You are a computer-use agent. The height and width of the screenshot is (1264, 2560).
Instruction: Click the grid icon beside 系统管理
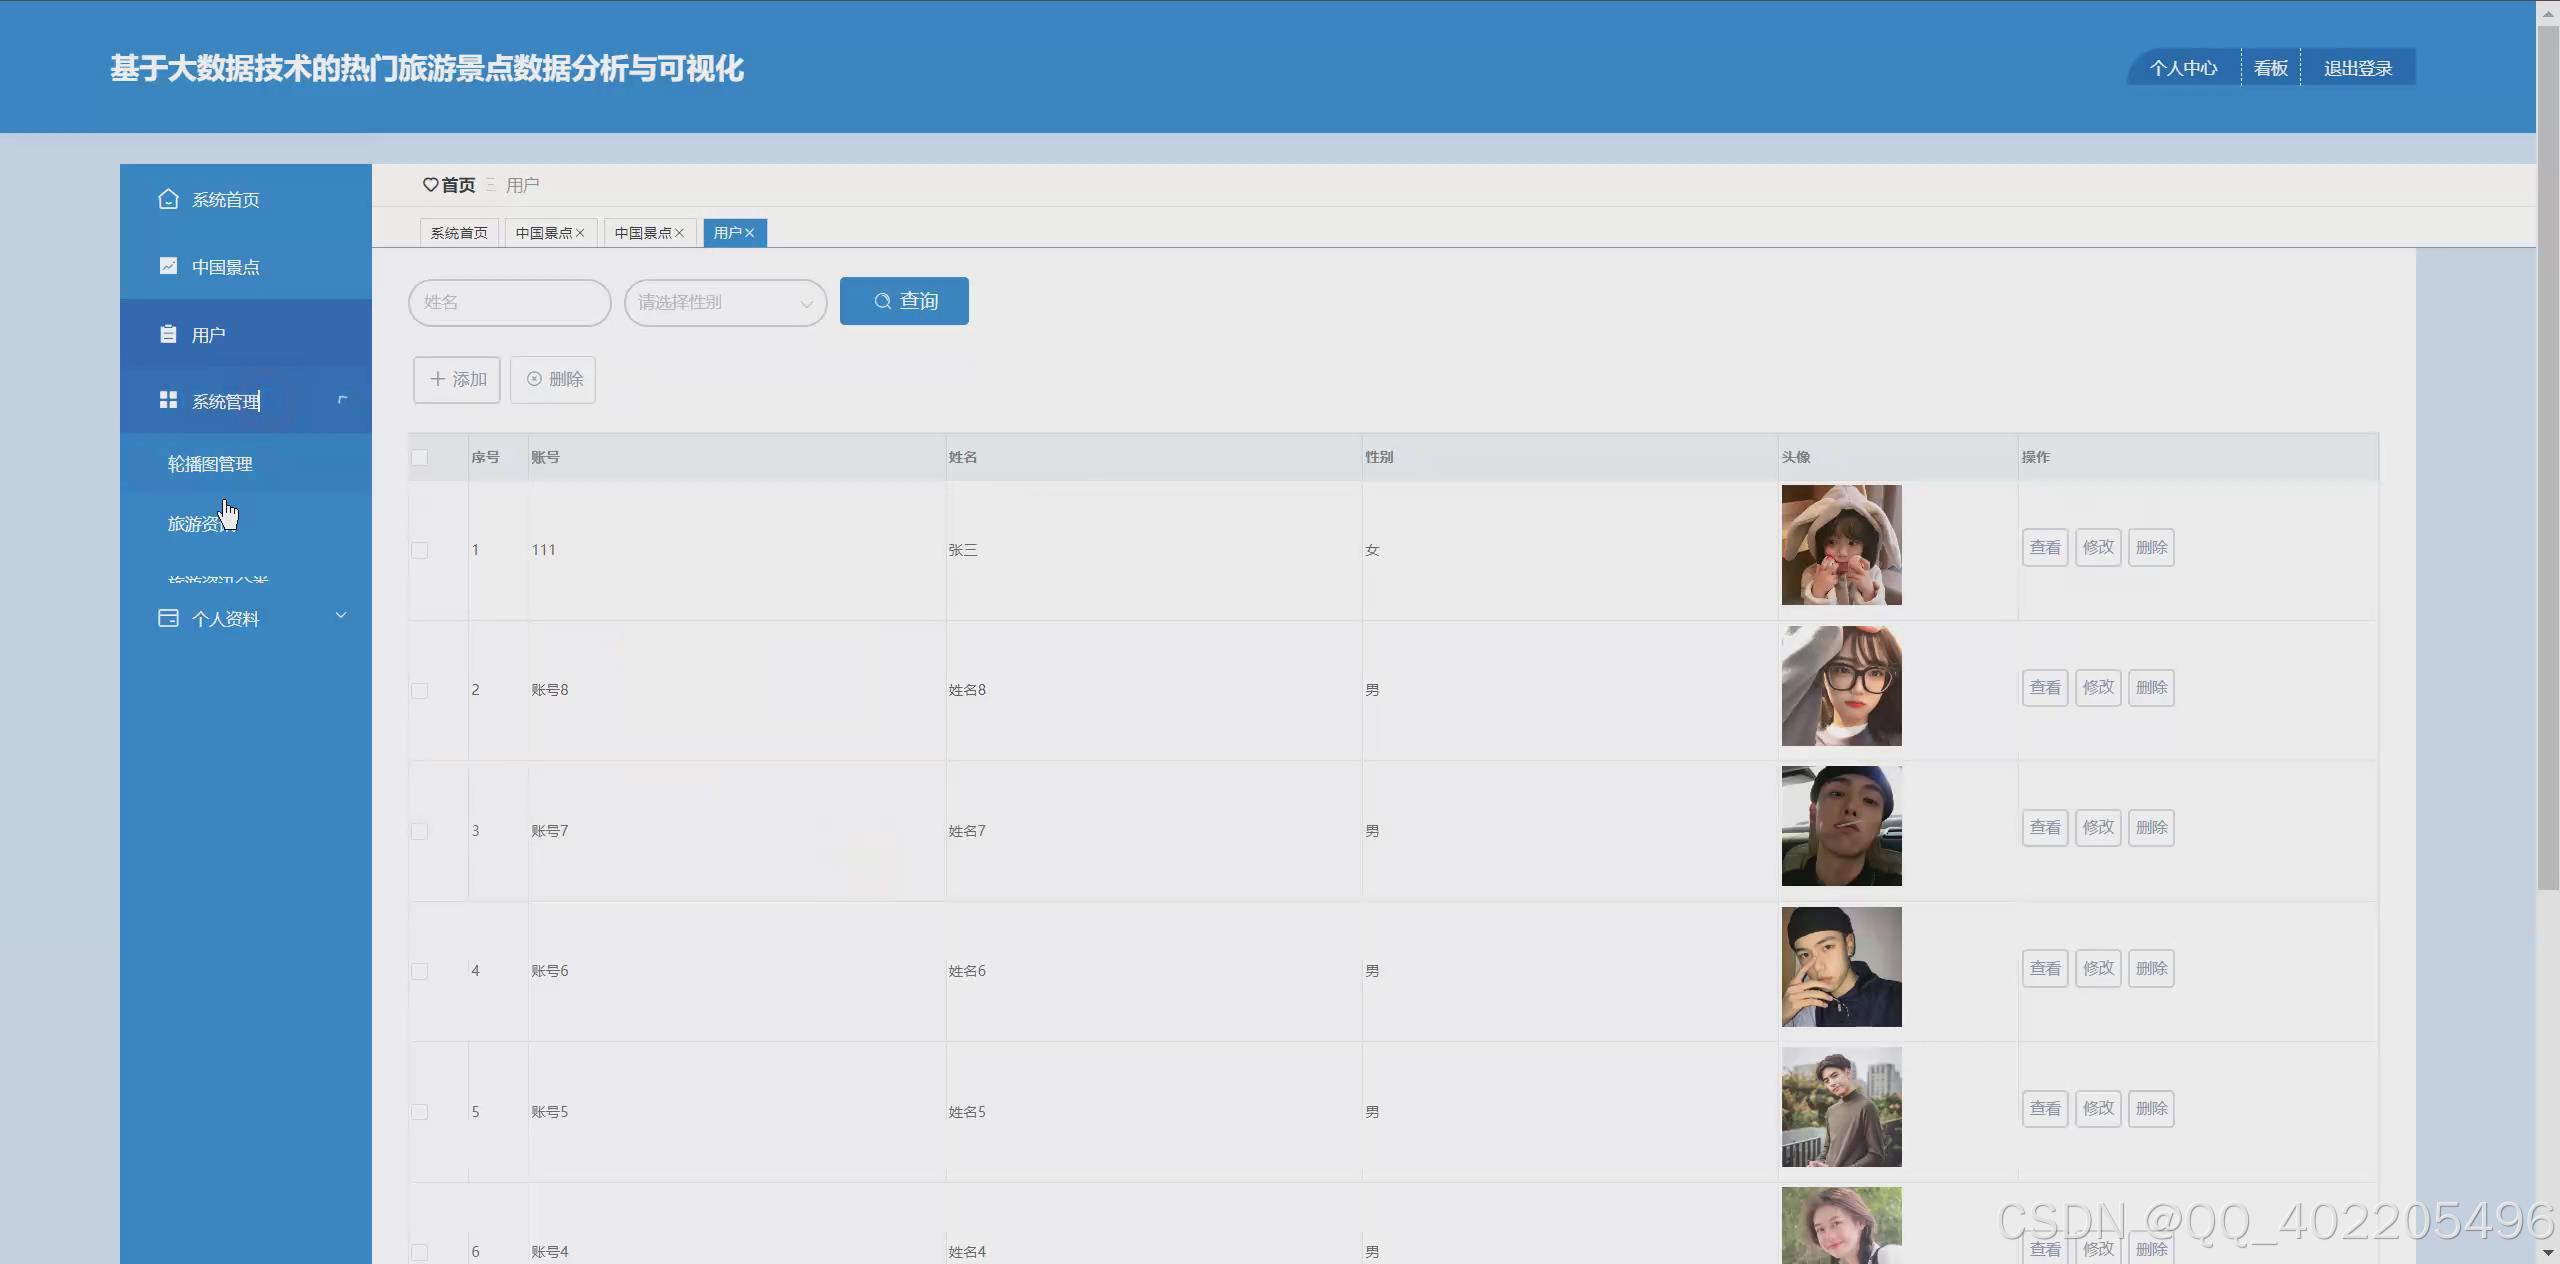[x=168, y=400]
